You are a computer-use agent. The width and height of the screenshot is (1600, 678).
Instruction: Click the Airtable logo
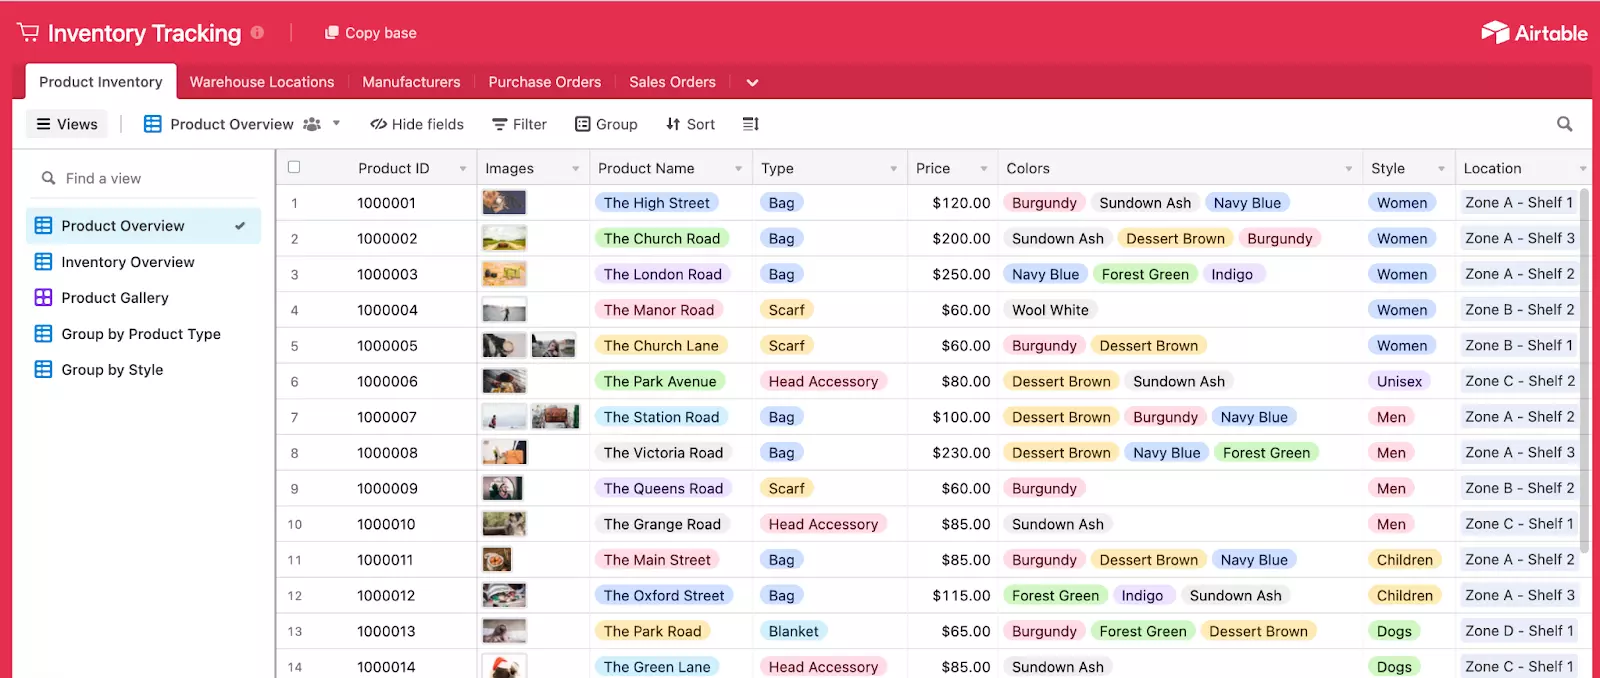pyautogui.click(x=1534, y=33)
